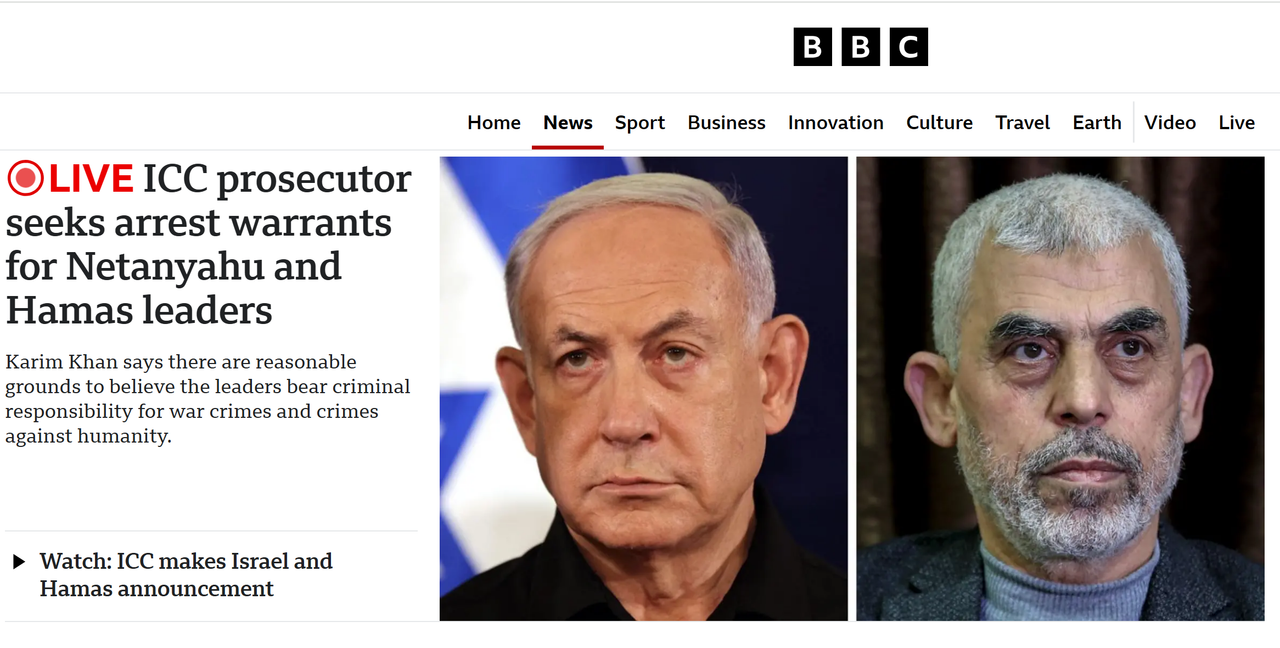Select the News tab
This screenshot has height=648, width=1280.
click(x=568, y=123)
